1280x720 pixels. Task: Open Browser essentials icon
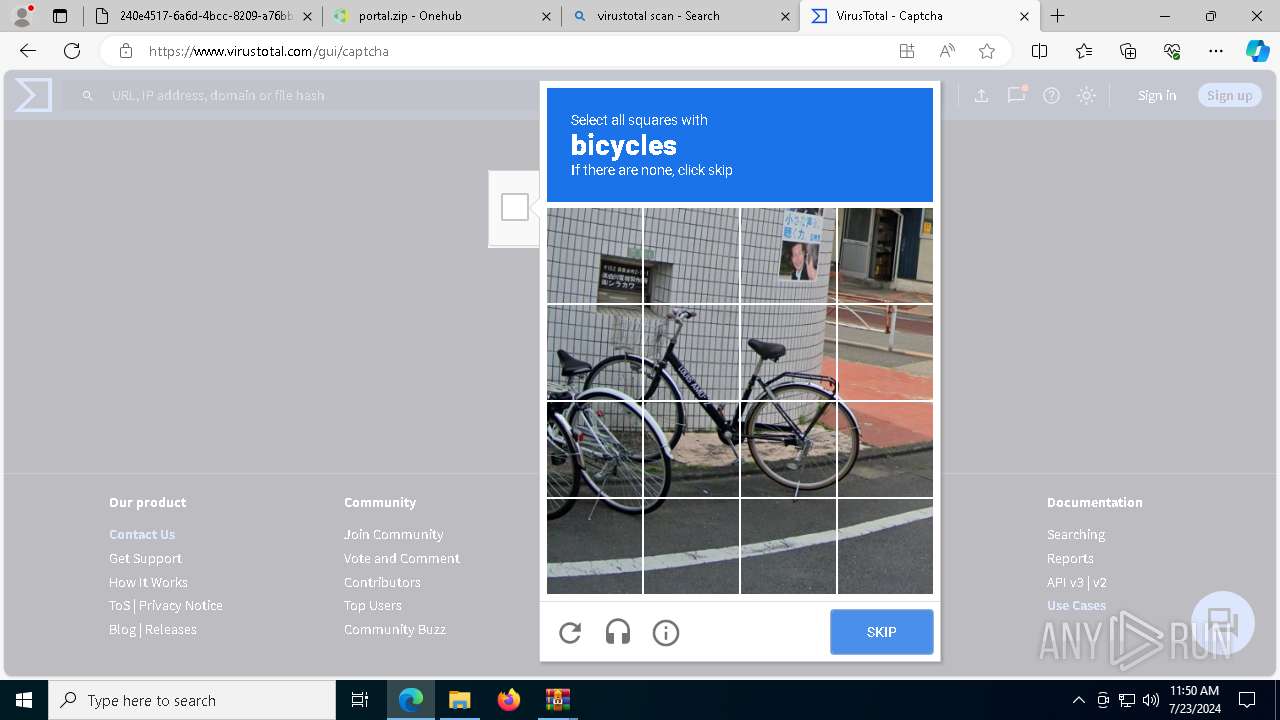(1172, 51)
